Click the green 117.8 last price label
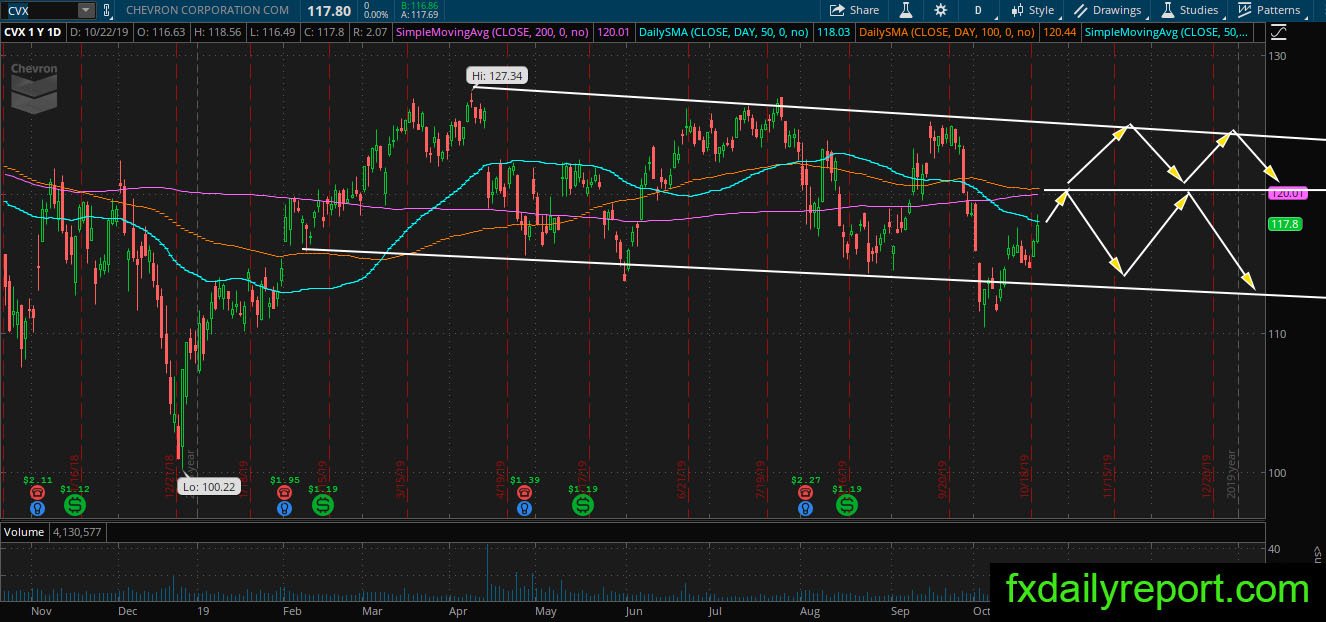1326x622 pixels. coord(1283,224)
